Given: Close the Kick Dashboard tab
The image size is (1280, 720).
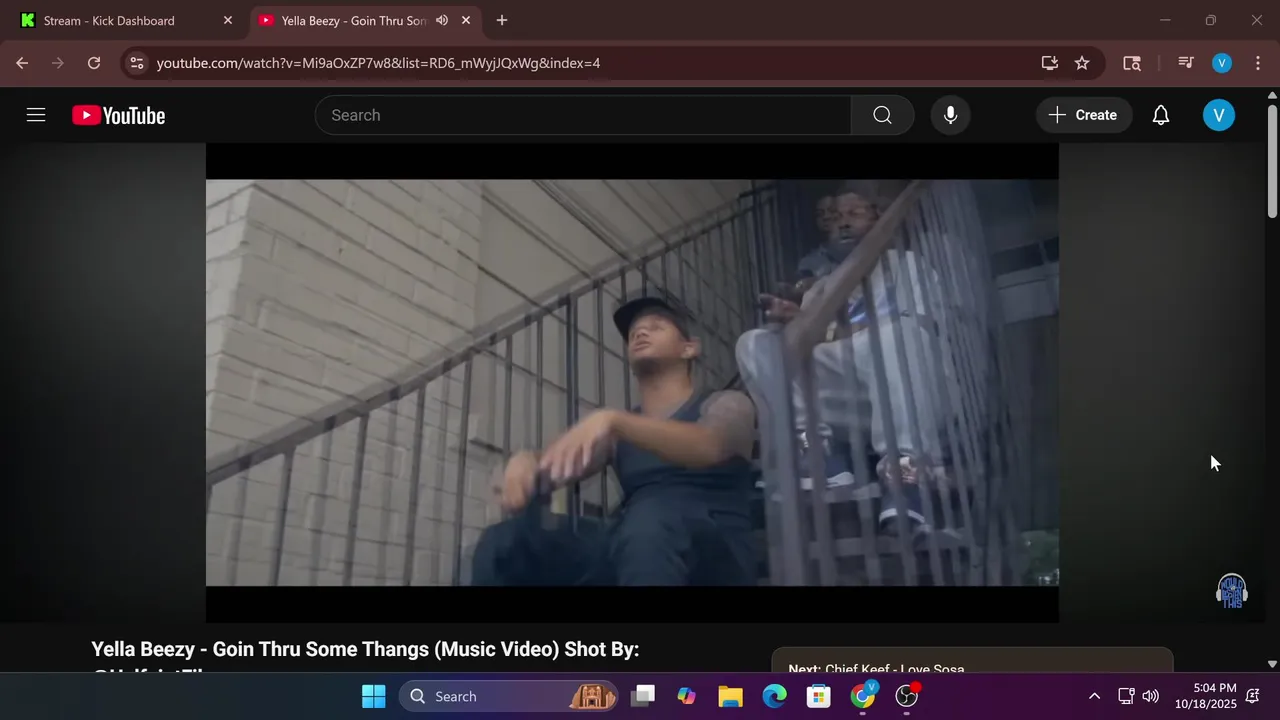Looking at the screenshot, I should [x=228, y=20].
